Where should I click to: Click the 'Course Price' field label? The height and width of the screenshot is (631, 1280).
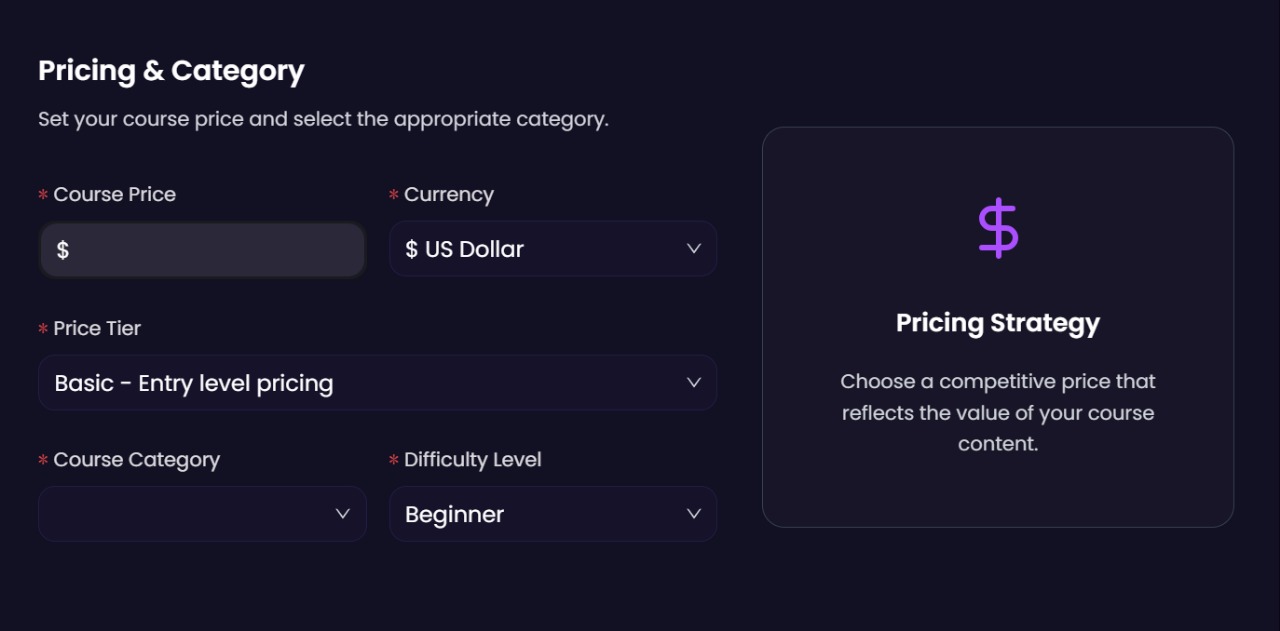pyautogui.click(x=114, y=195)
